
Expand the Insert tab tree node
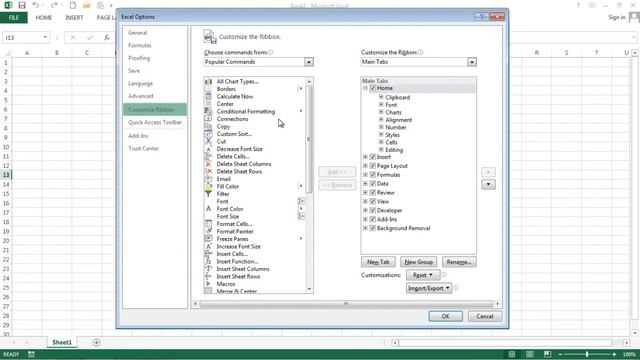(x=365, y=157)
